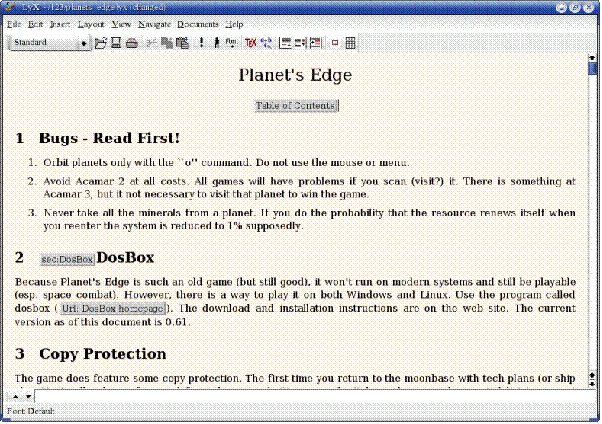This screenshot has width=602, height=424.
Task: Click minibuffer history up arrow
Action: click(16, 397)
